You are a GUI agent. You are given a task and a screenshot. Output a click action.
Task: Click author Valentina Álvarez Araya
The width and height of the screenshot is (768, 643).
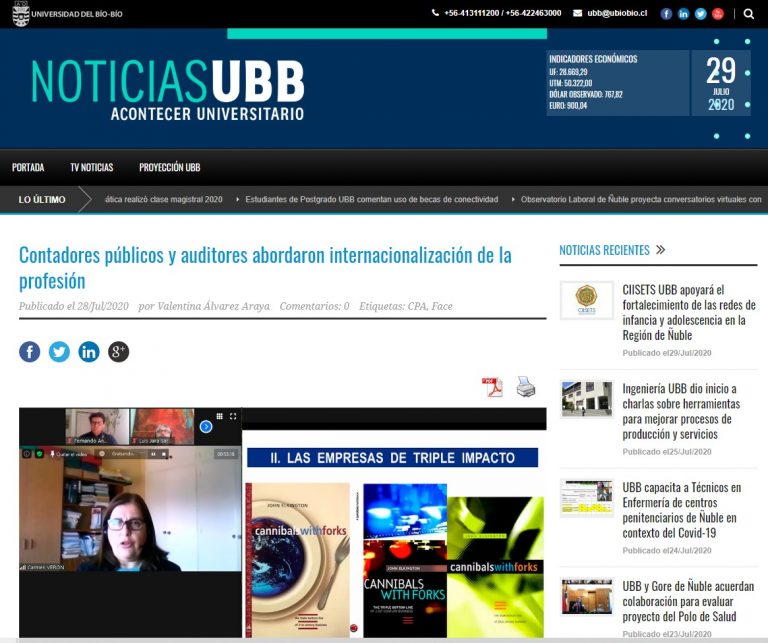(x=213, y=306)
